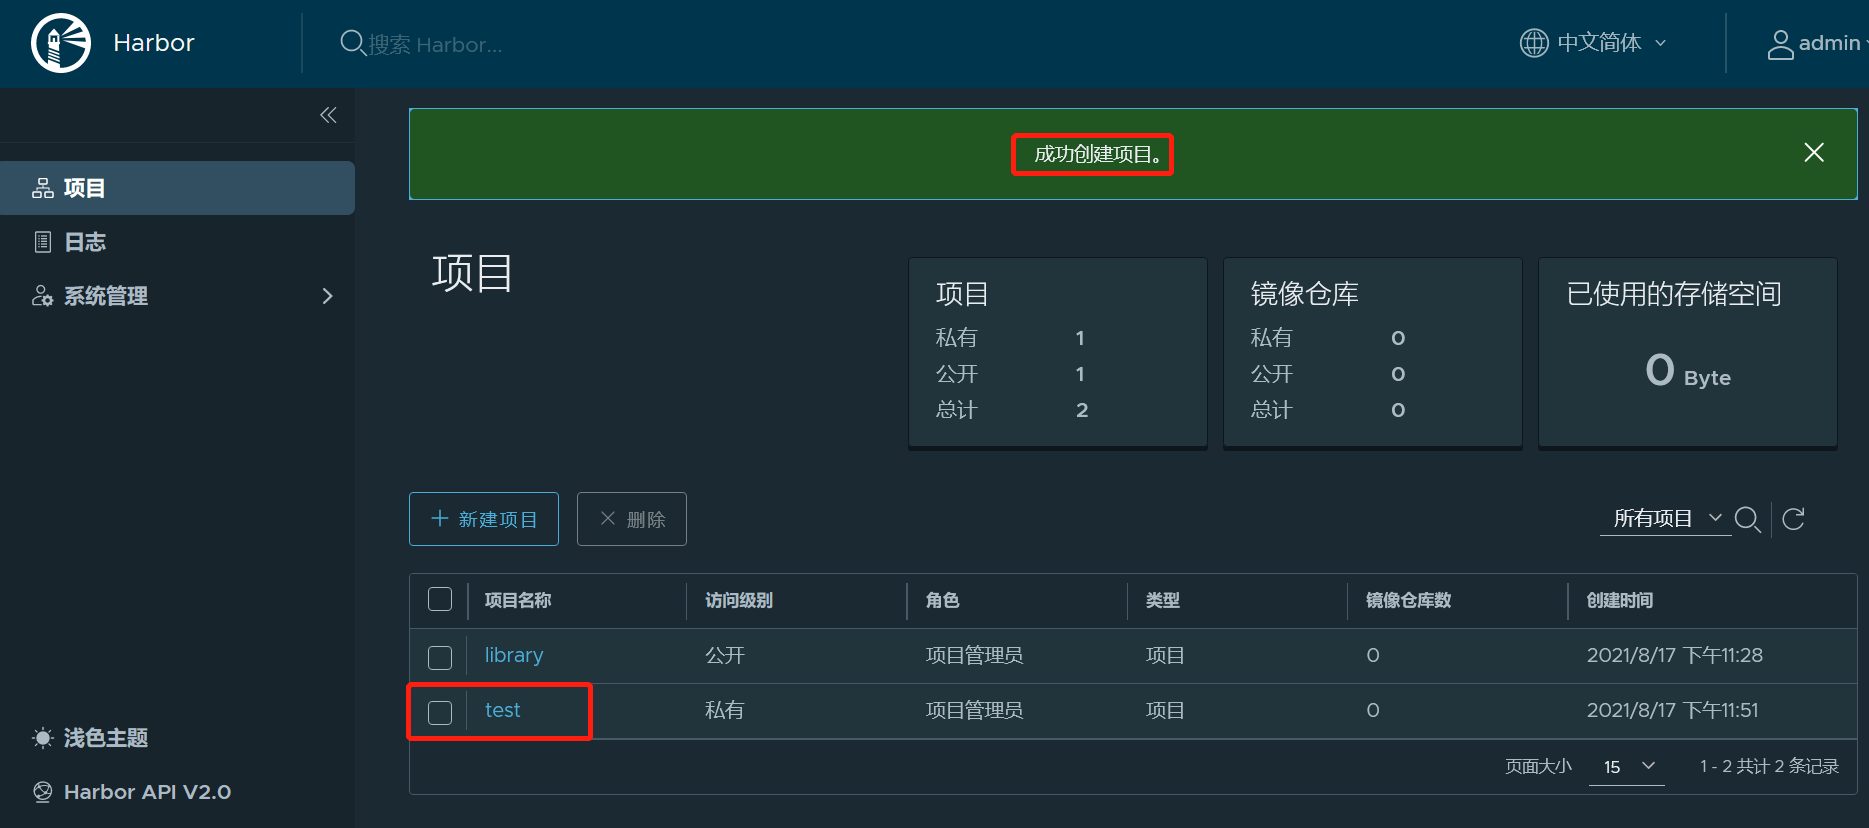Click the 成功创建项目 message text
The image size is (1869, 828).
pyautogui.click(x=1098, y=154)
